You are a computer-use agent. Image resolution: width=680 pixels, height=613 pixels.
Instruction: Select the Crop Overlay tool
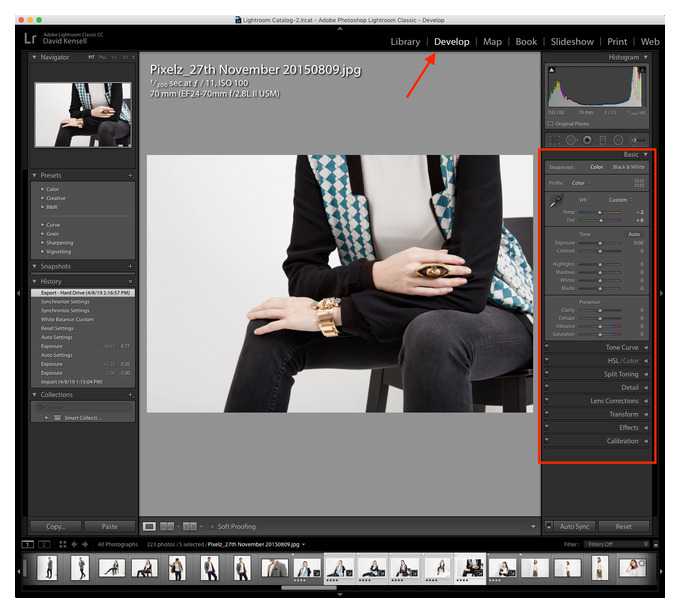pos(556,140)
